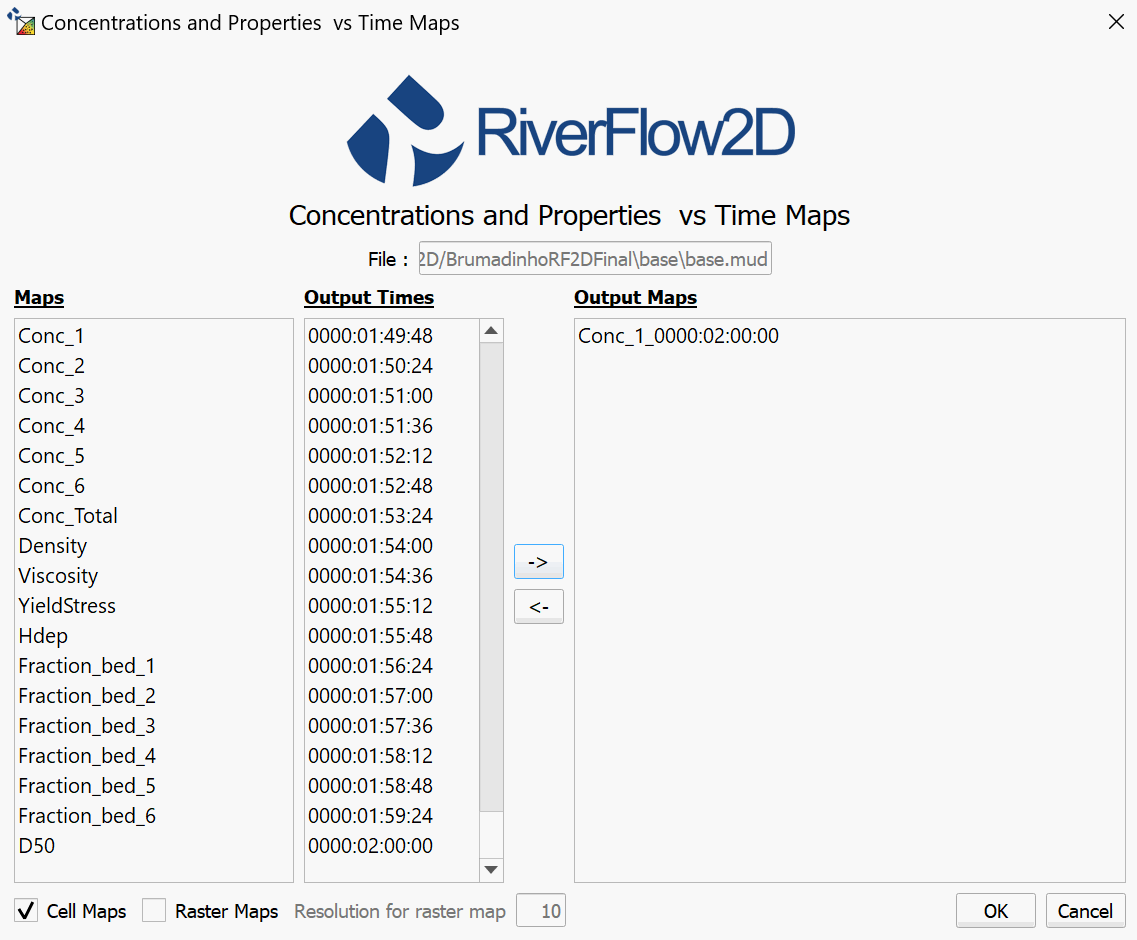Image resolution: width=1137 pixels, height=940 pixels.
Task: Pick the D50 map item
Action: coord(37,846)
